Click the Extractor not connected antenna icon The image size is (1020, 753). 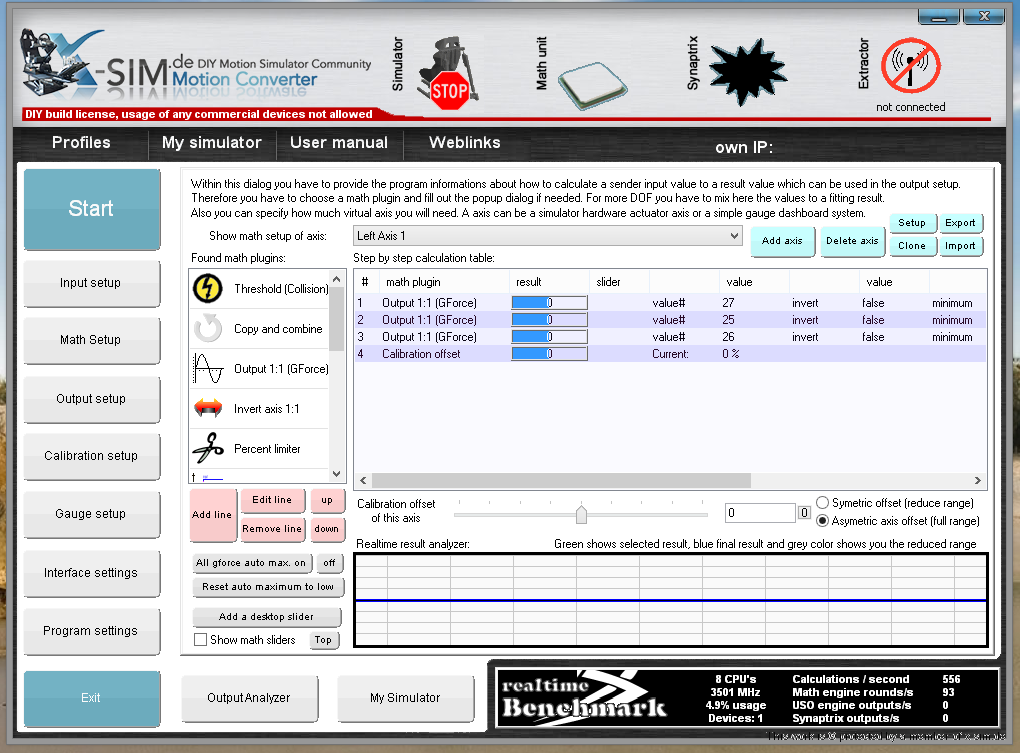(x=911, y=66)
